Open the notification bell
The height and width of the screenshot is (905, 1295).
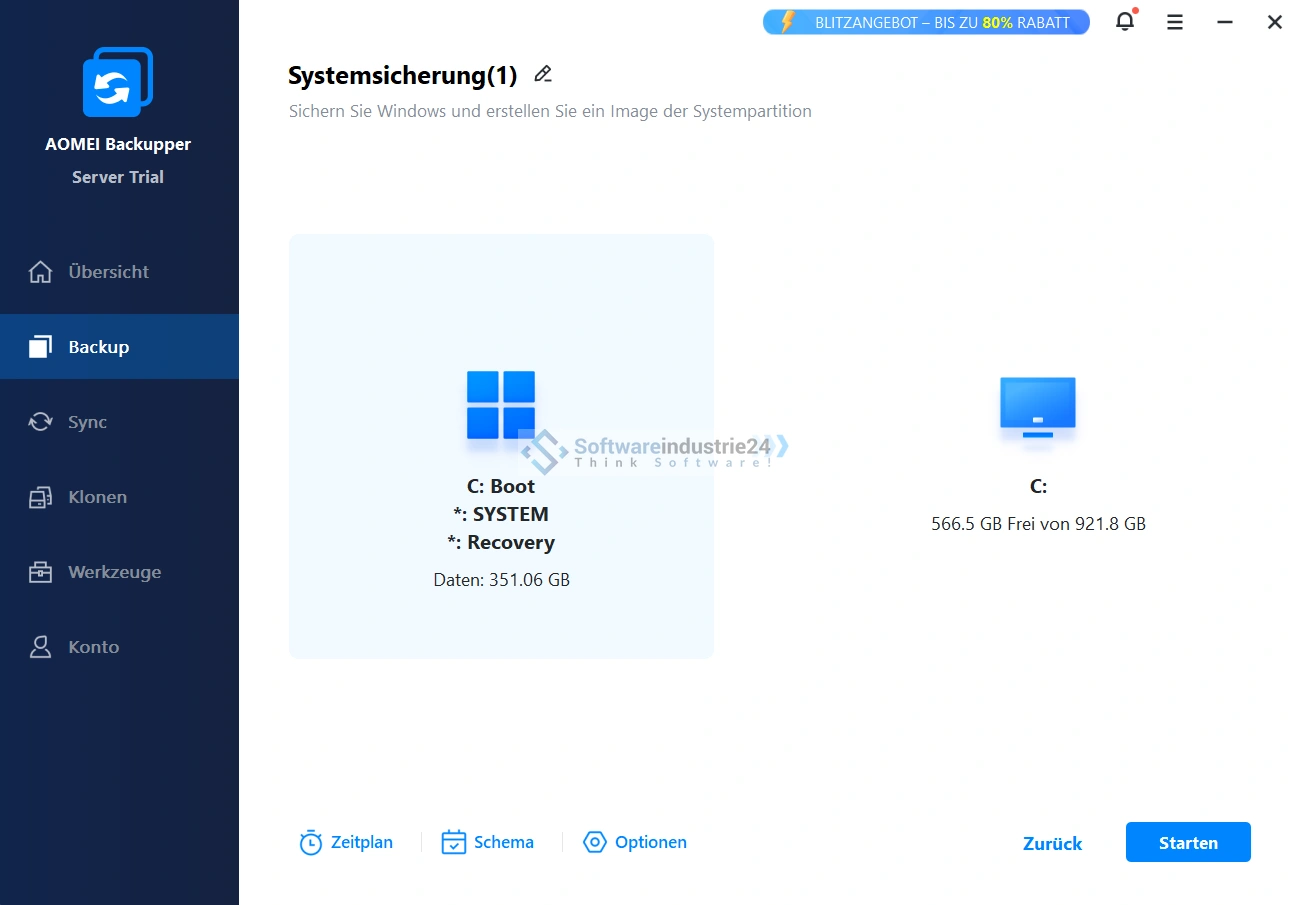tap(1125, 22)
